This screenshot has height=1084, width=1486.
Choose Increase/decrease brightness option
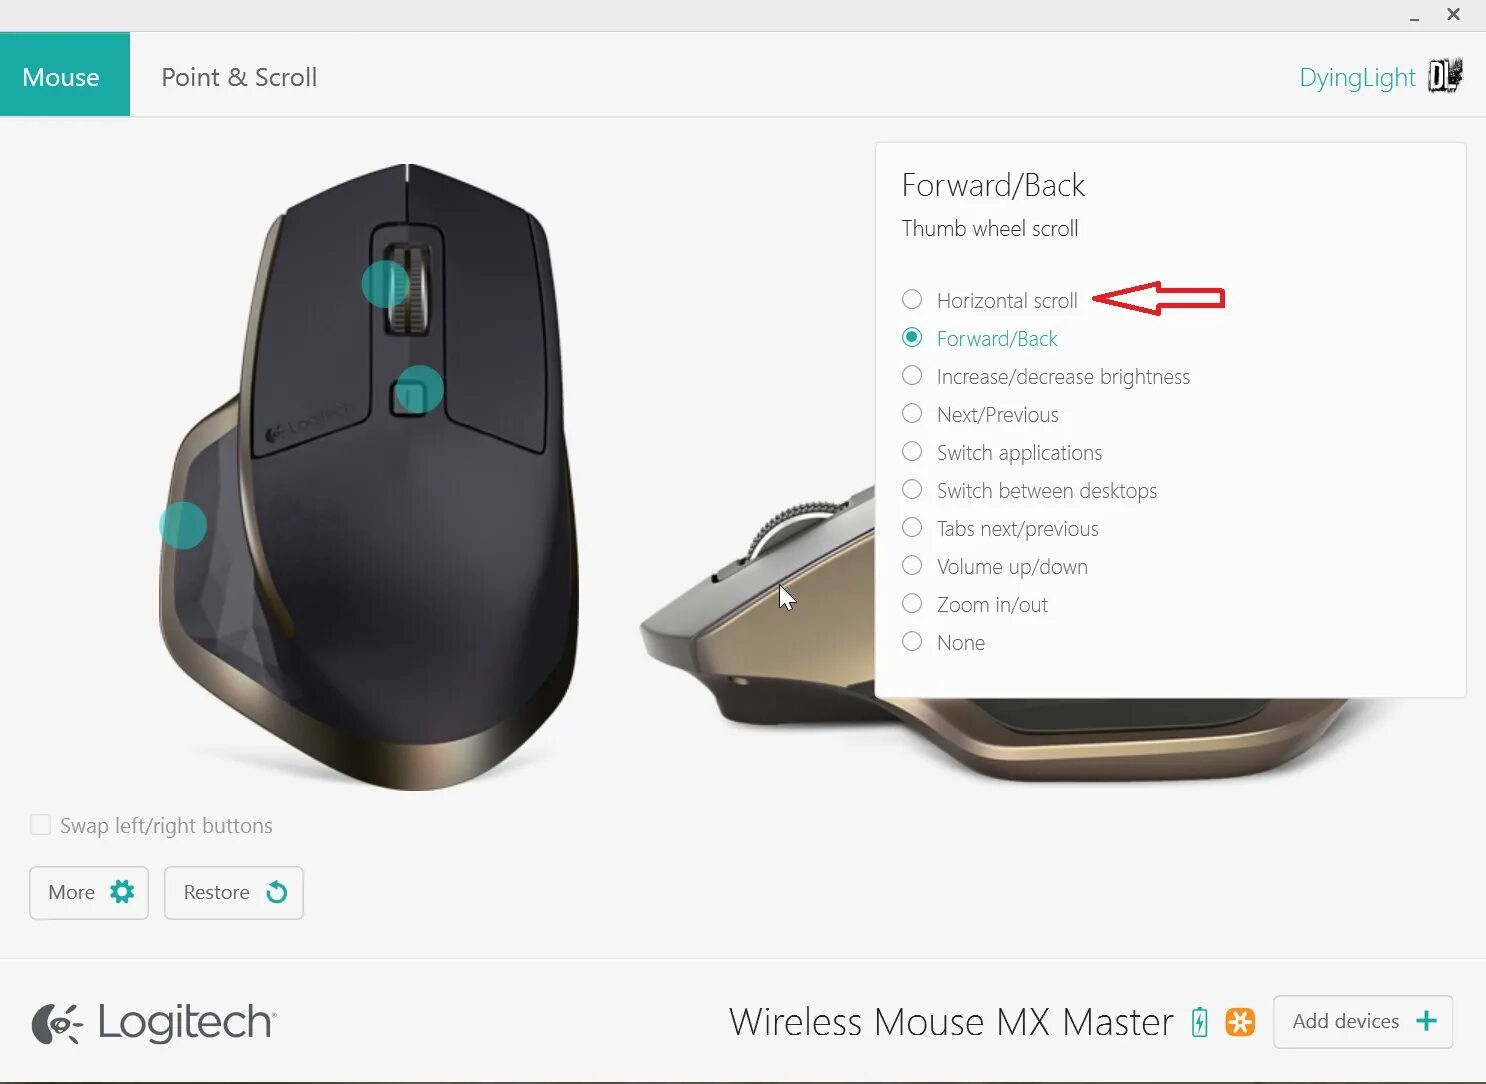(x=912, y=375)
